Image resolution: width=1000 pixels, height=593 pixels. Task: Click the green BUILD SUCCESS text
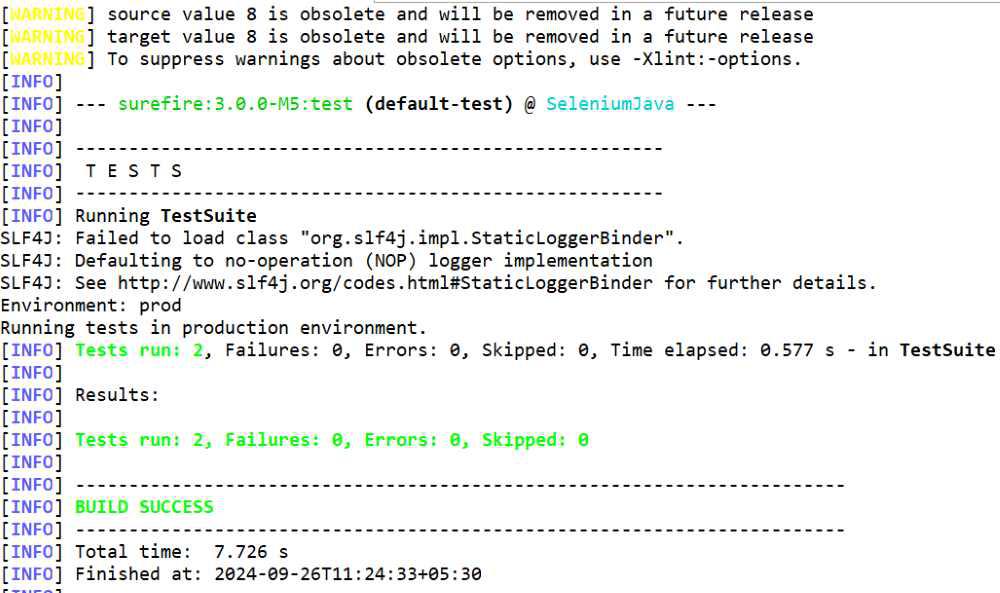click(x=144, y=507)
